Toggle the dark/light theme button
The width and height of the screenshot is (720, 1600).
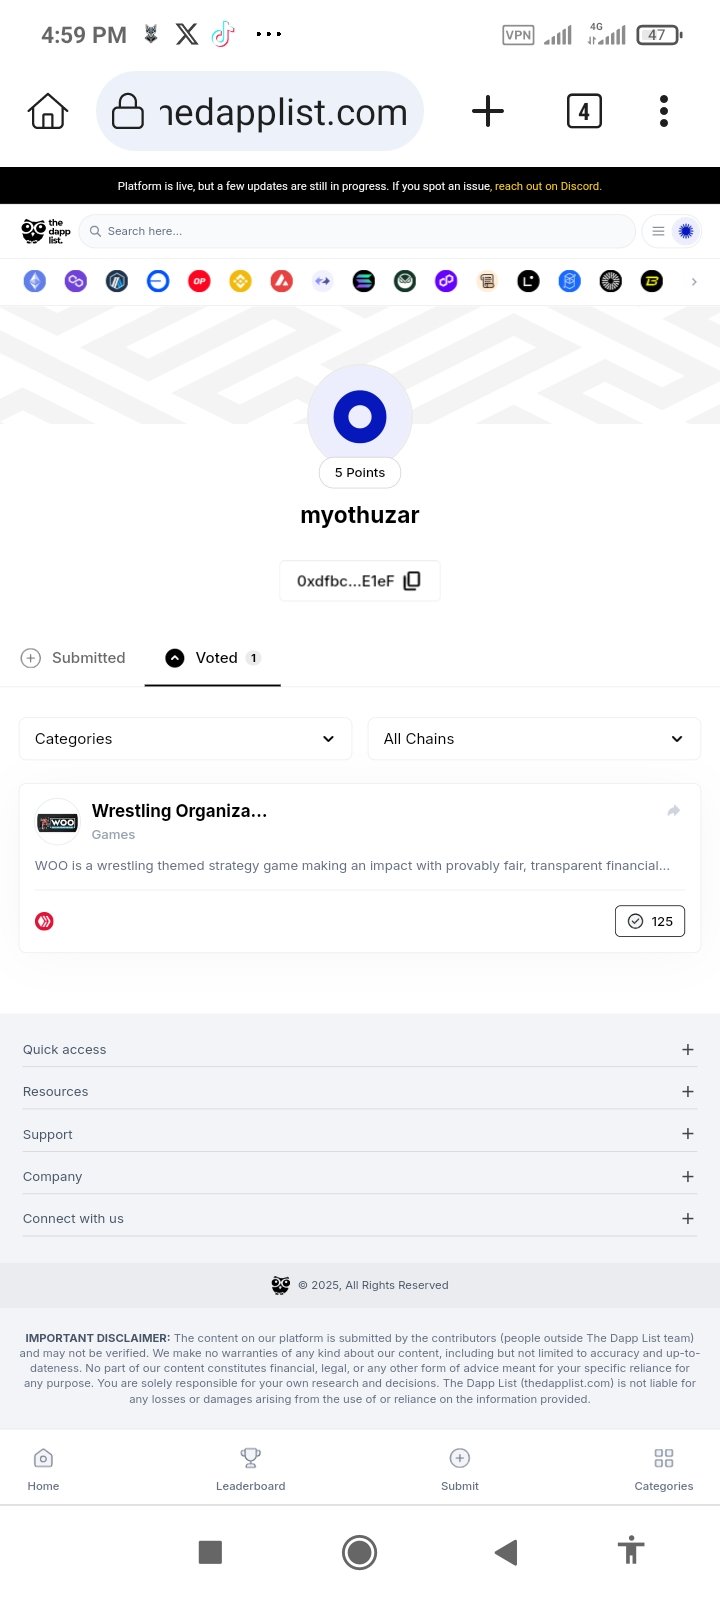(x=686, y=231)
